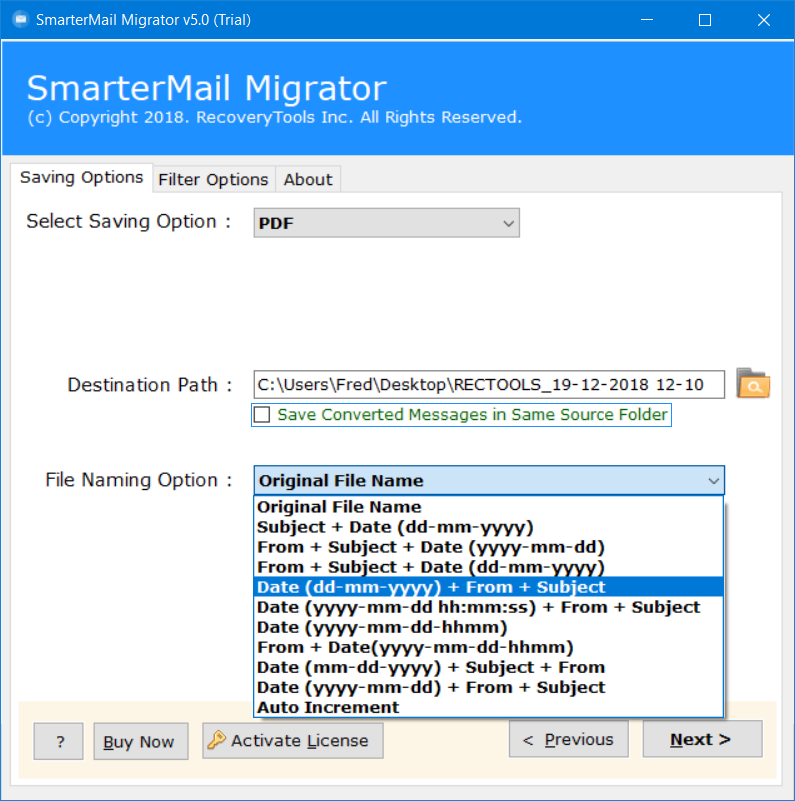The height and width of the screenshot is (801, 795).
Task: Close the SmarterMail Migrator window
Action: [763, 20]
